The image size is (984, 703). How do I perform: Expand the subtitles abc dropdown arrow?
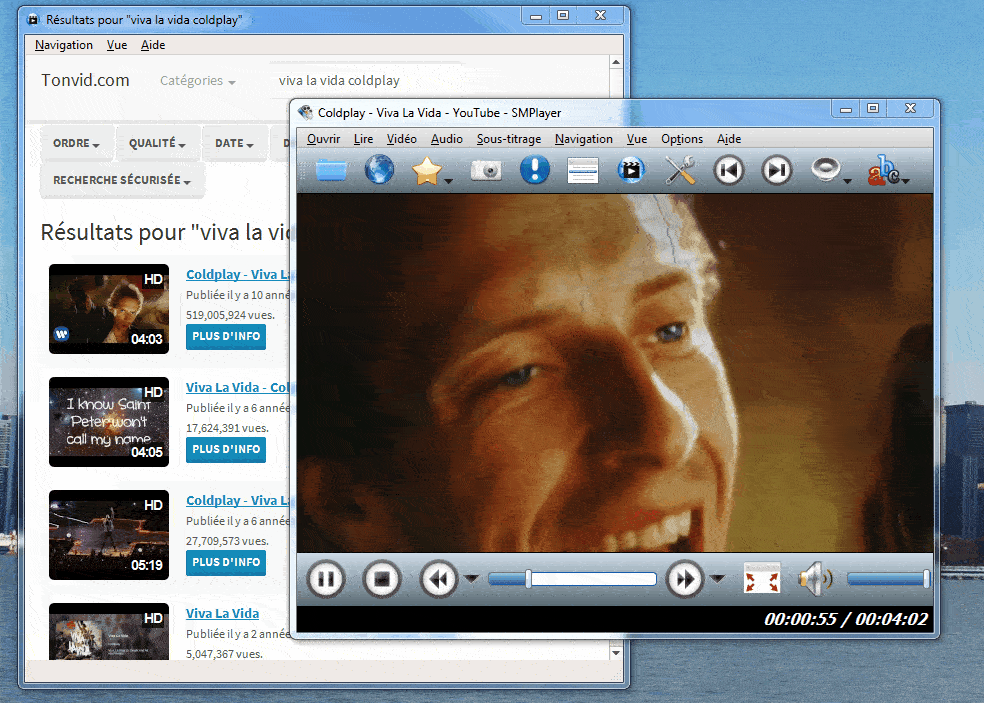point(906,181)
